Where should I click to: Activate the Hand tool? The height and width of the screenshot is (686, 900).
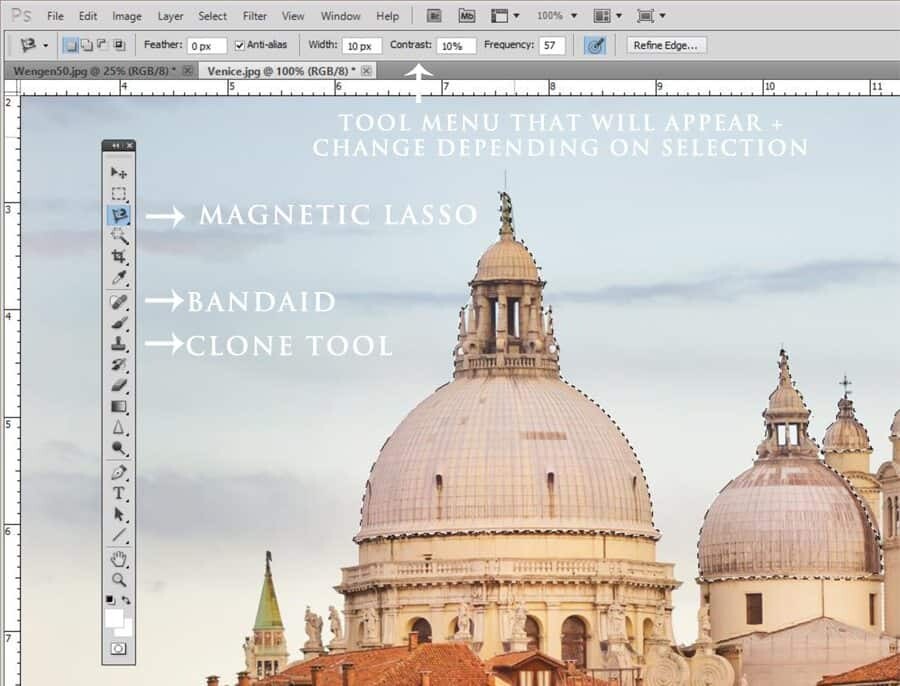tap(119, 559)
